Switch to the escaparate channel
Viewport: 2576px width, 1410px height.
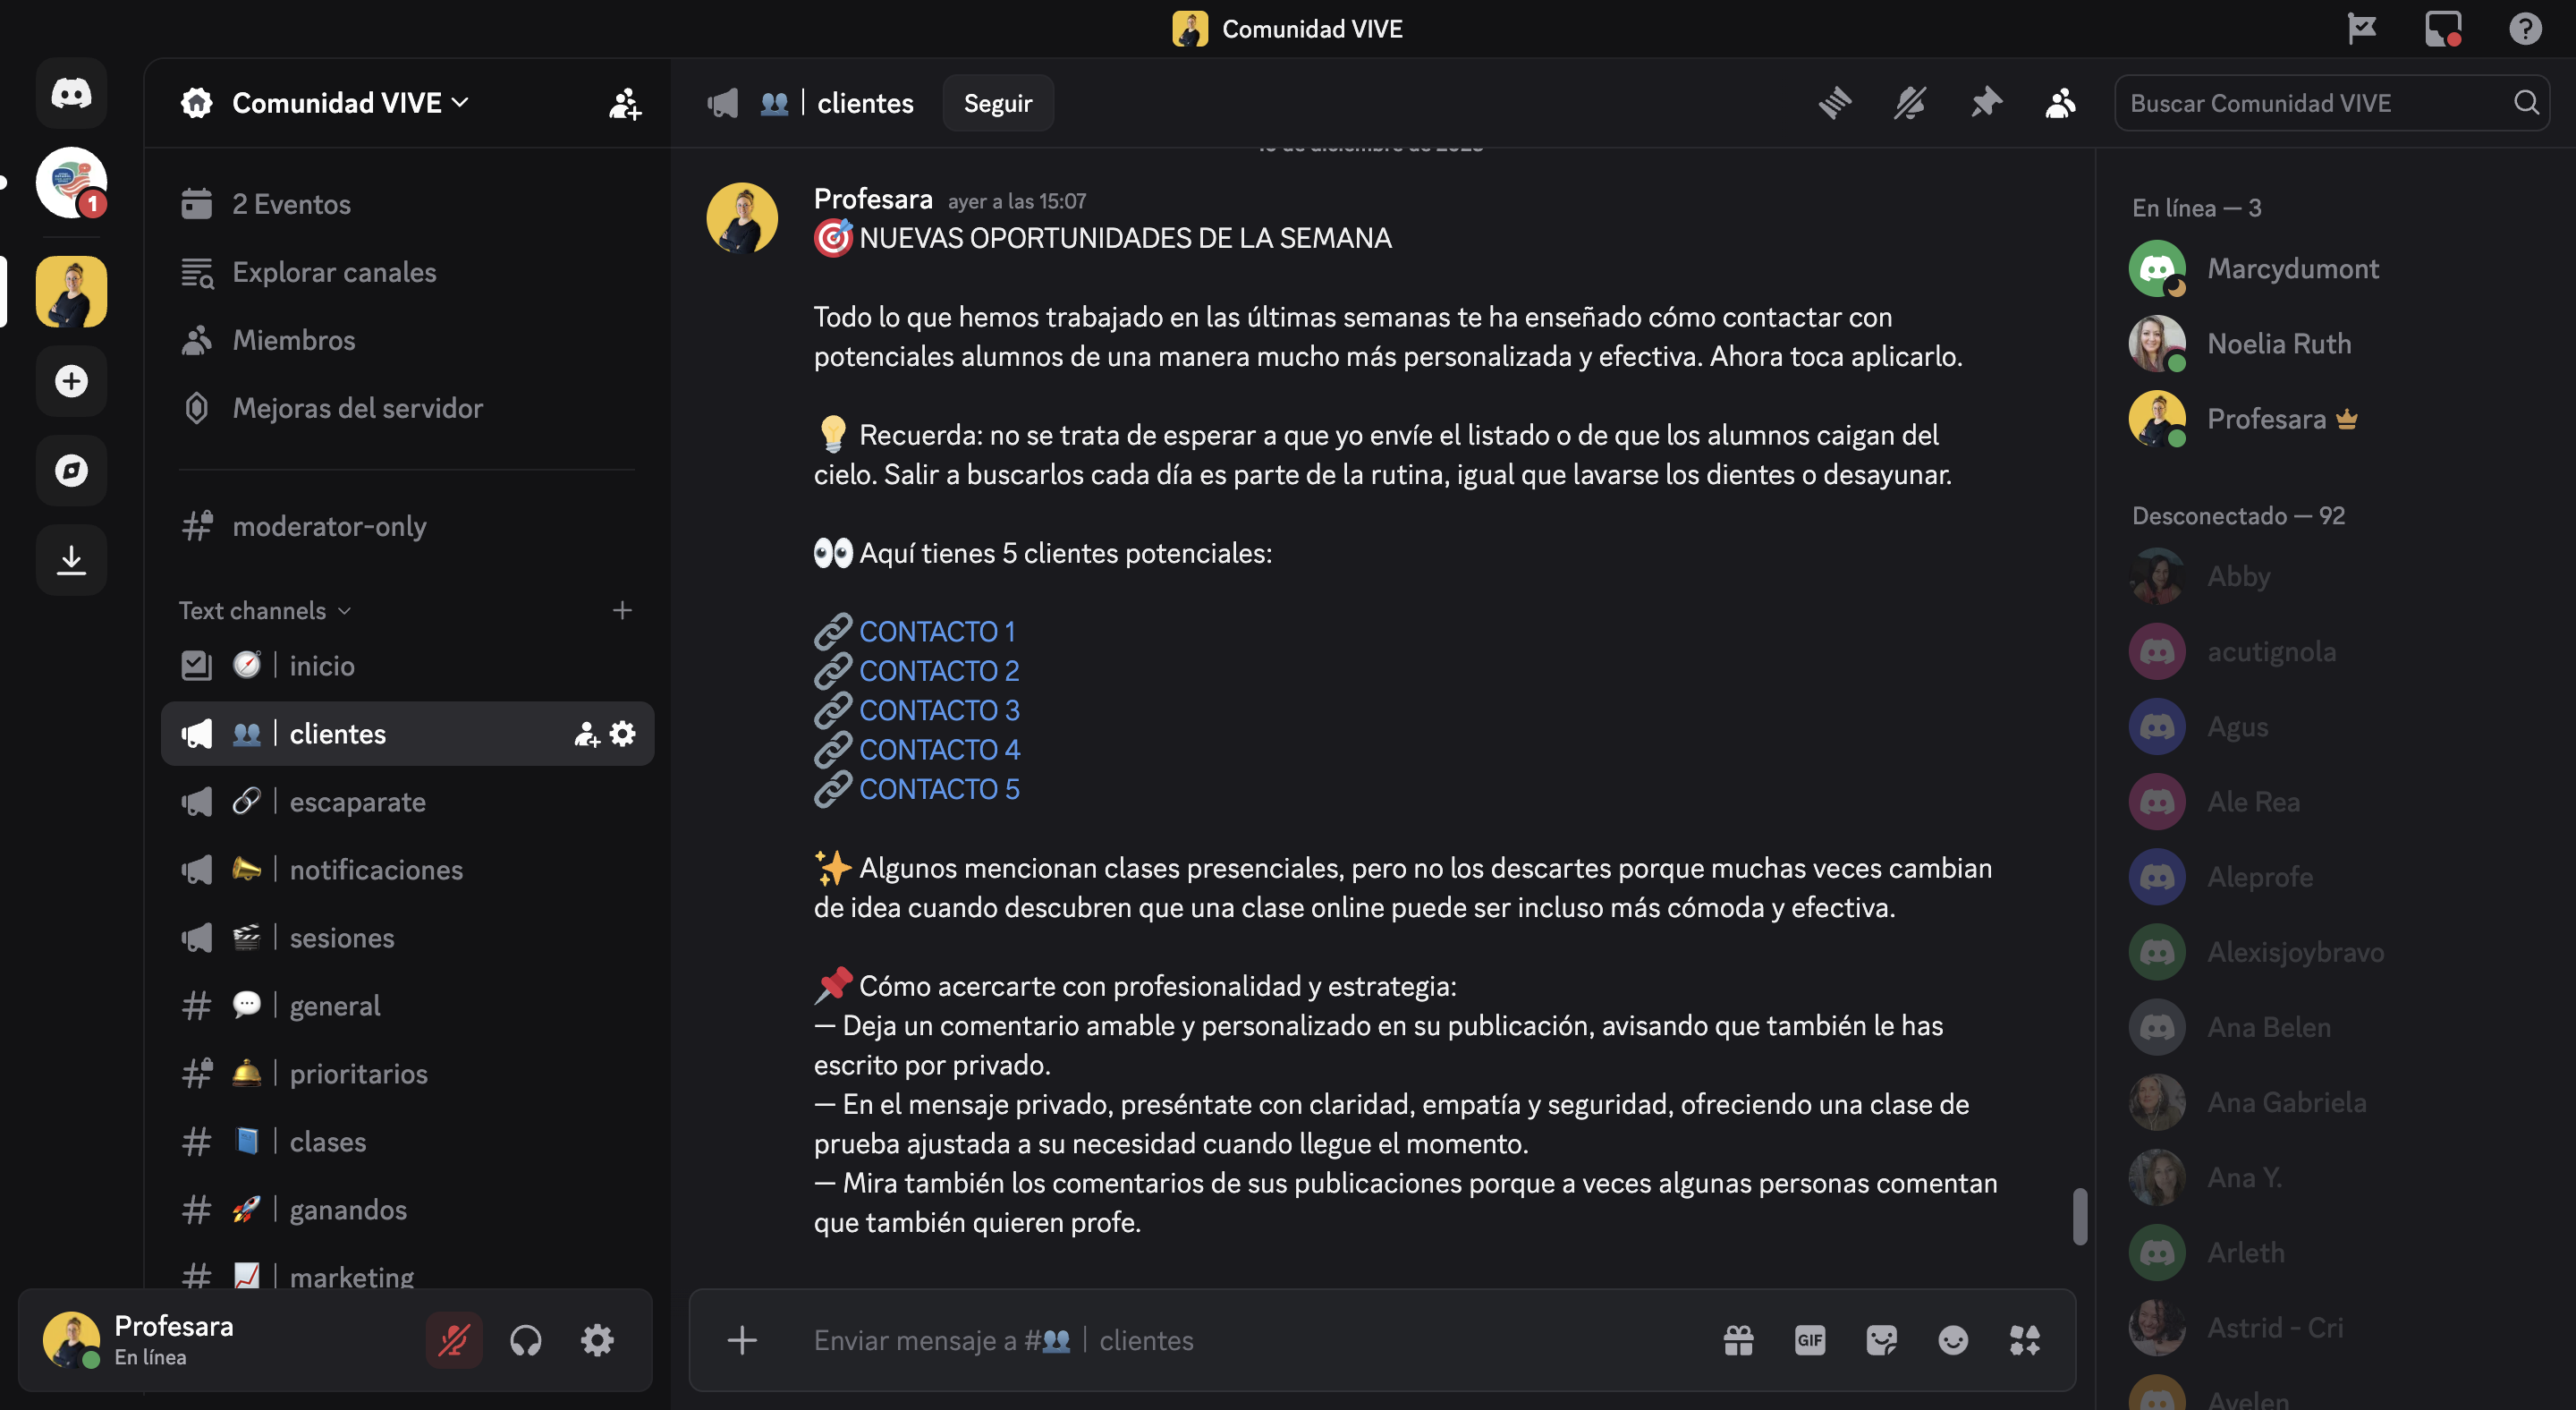[357, 802]
